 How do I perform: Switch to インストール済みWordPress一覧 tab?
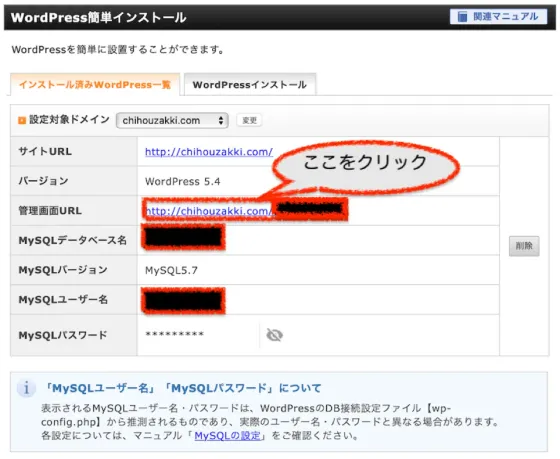(95, 85)
